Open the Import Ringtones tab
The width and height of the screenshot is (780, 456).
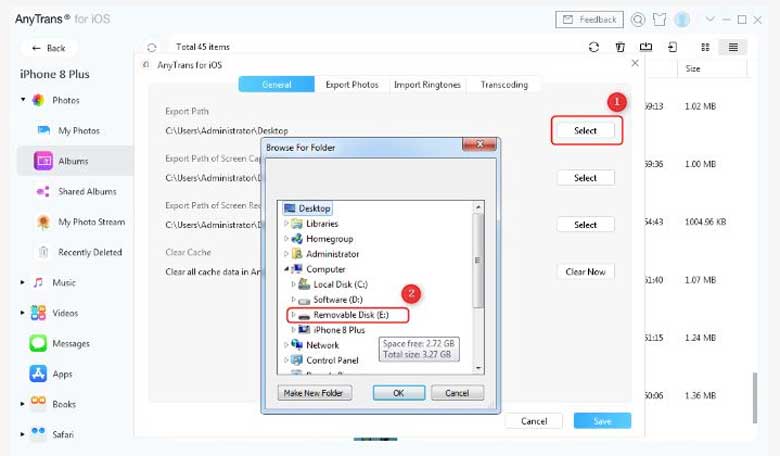pyautogui.click(x=427, y=85)
